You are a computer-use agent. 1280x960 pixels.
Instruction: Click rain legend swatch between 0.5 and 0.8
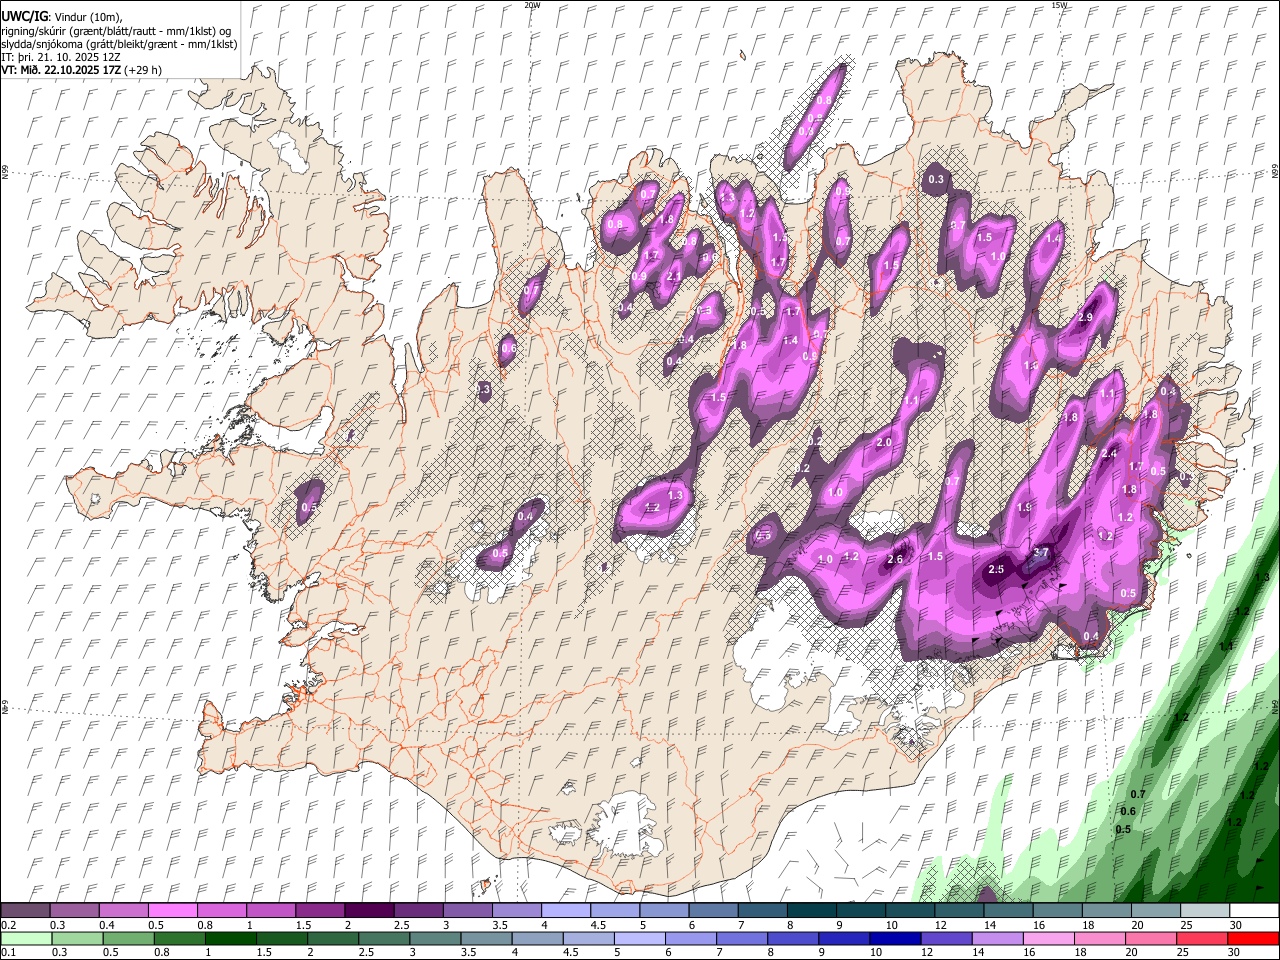pos(128,938)
